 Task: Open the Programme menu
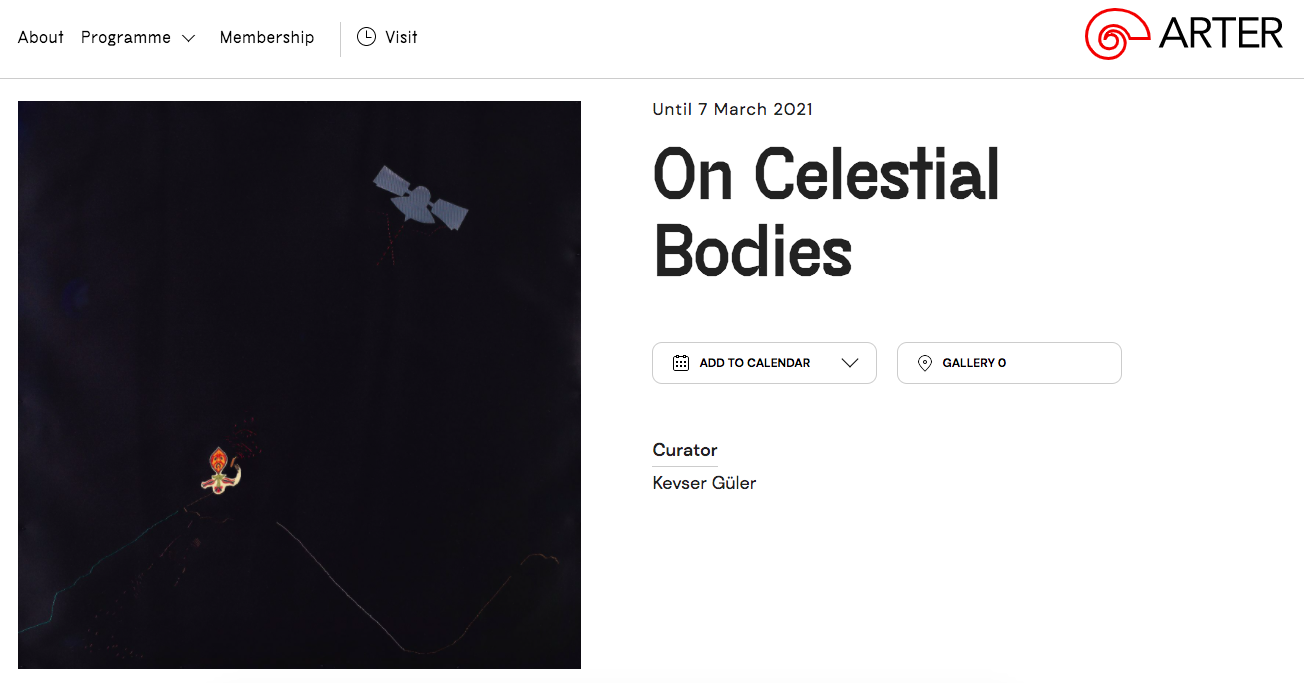126,38
